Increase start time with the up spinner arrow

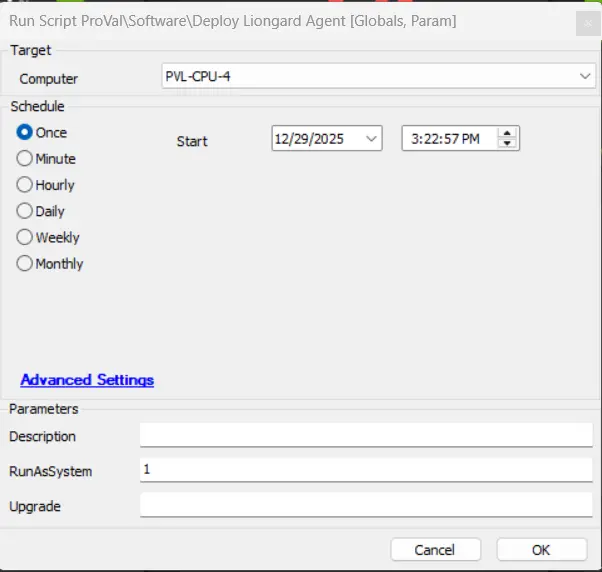pyautogui.click(x=507, y=134)
